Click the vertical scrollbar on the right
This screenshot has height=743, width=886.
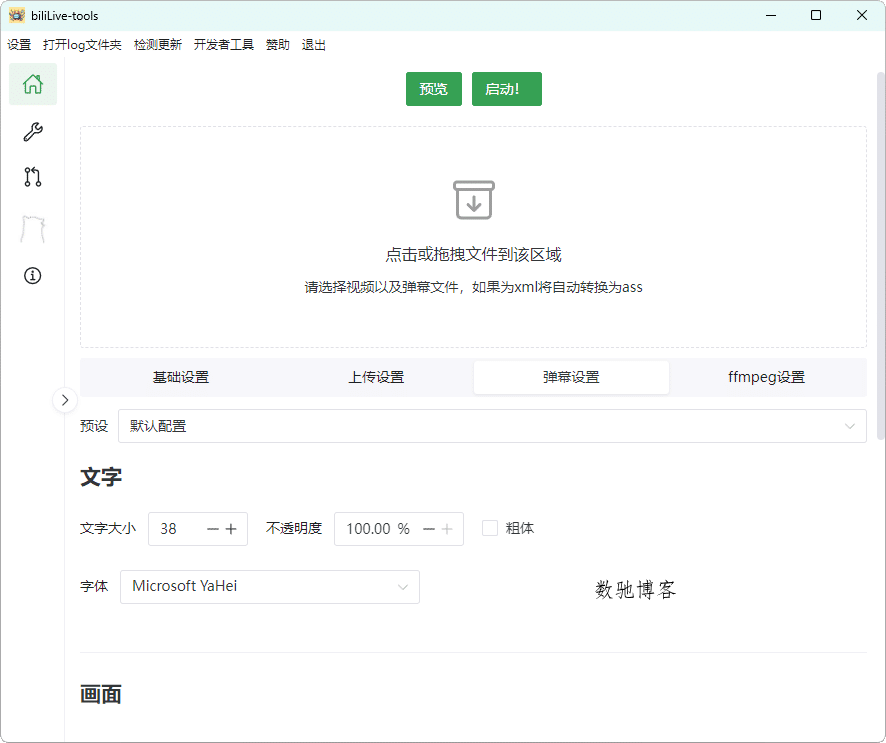pyautogui.click(x=881, y=254)
